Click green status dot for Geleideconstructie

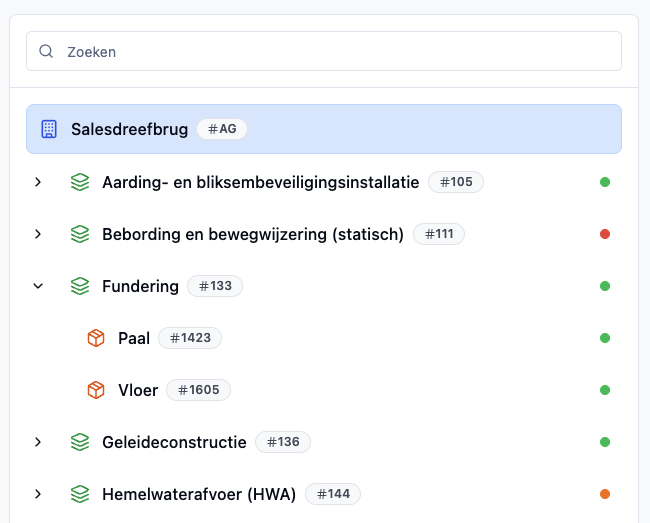click(x=605, y=442)
